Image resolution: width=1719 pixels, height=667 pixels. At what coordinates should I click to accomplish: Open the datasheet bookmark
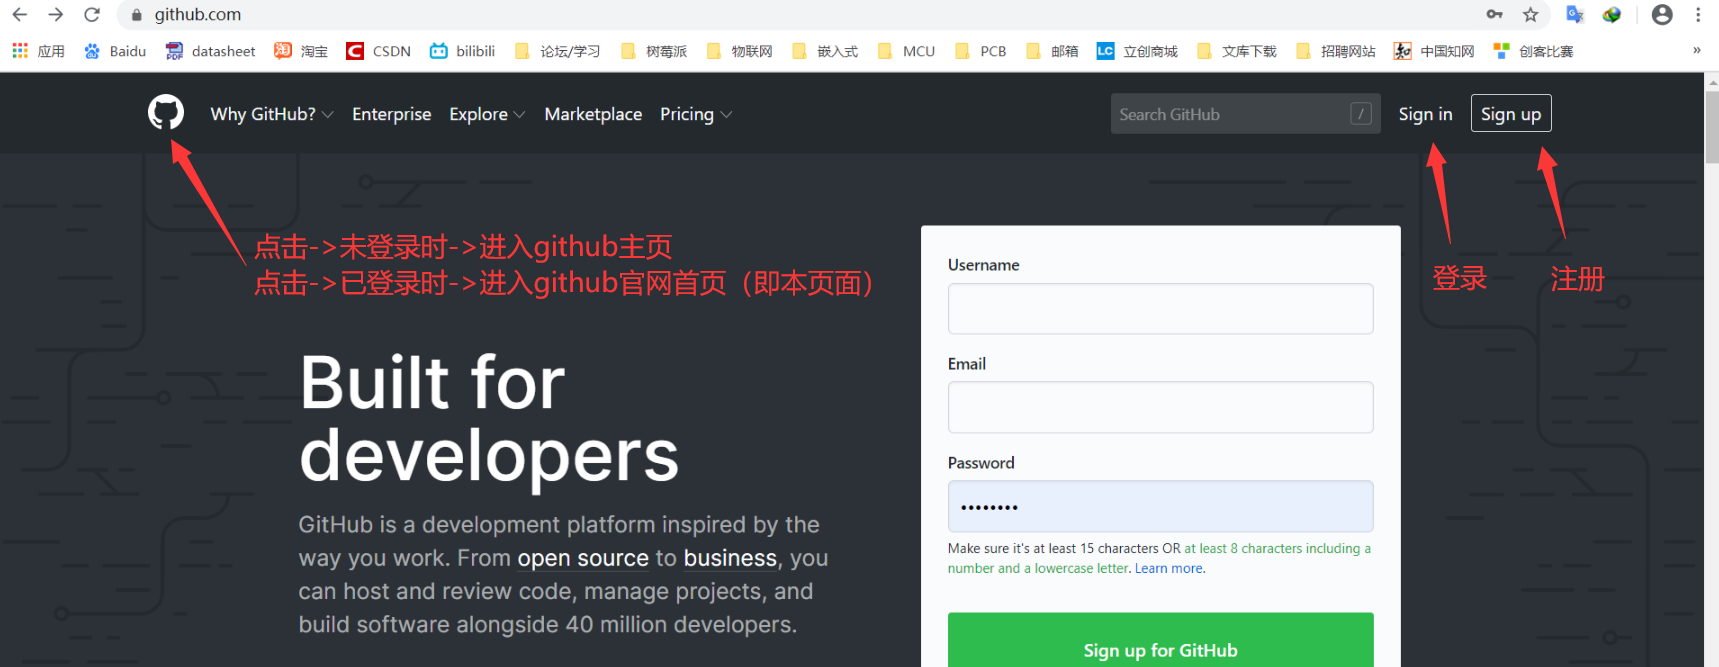[210, 51]
